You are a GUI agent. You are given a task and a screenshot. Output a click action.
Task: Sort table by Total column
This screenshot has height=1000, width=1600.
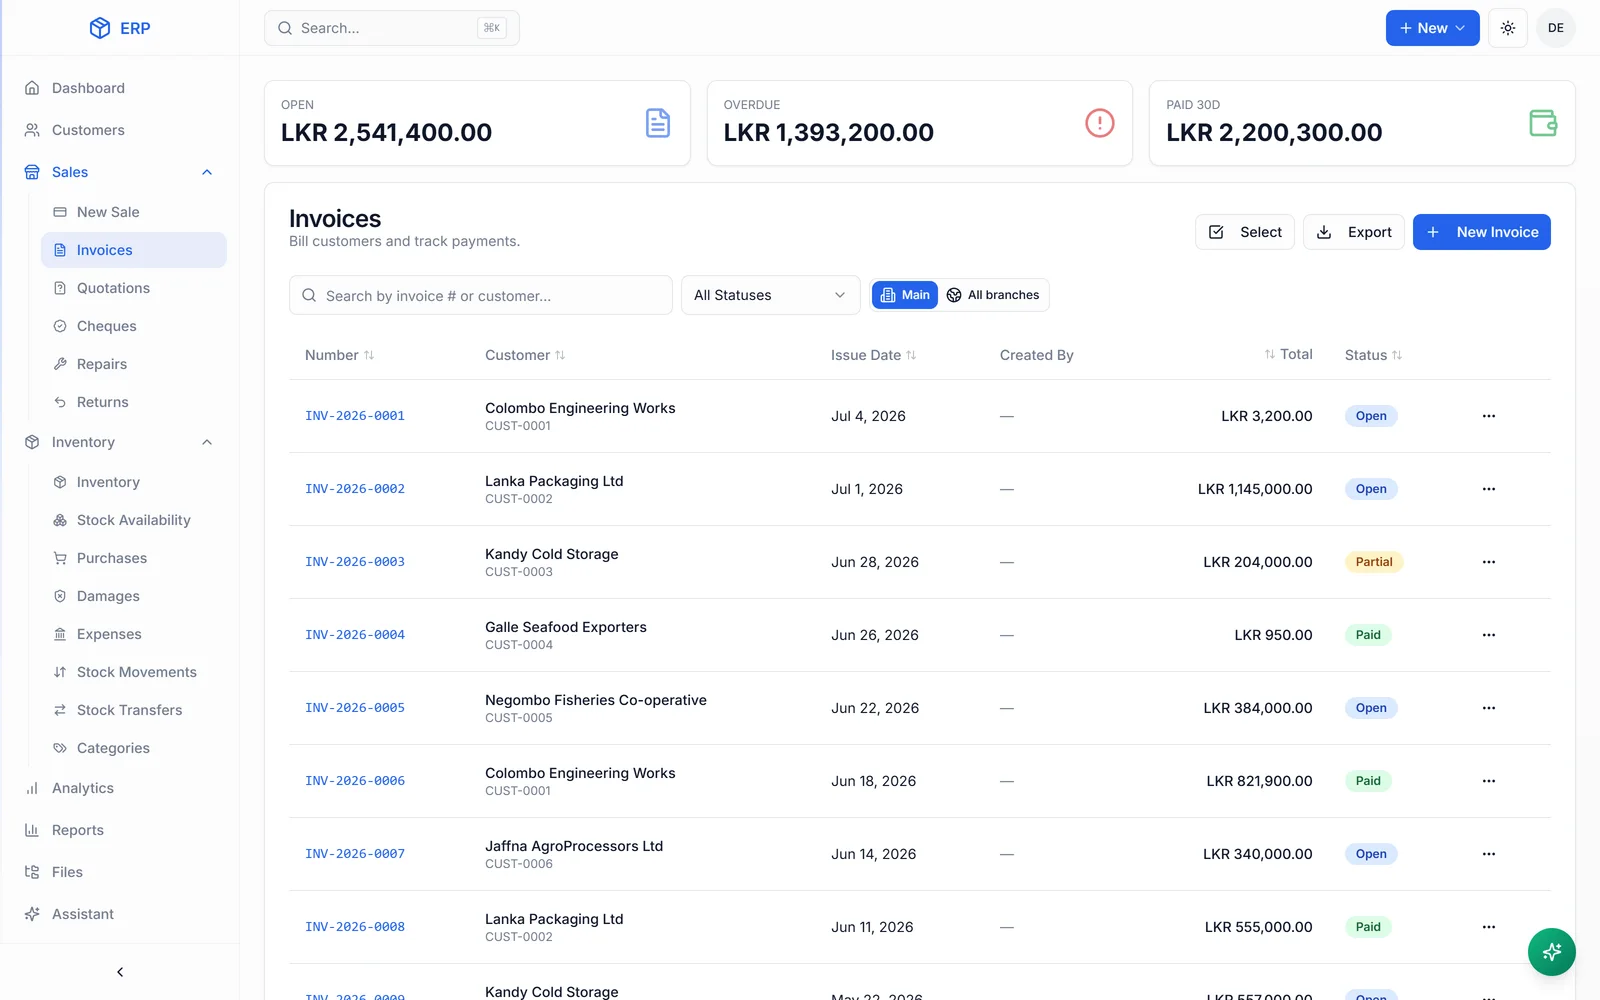tap(1288, 354)
